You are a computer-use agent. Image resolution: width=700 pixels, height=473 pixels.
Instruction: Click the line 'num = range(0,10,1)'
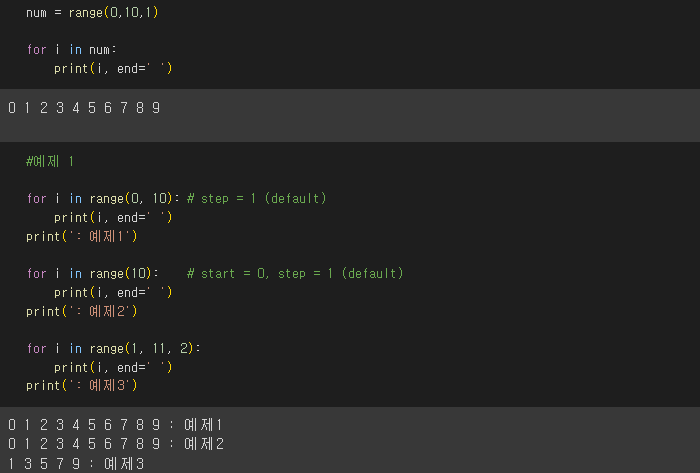[x=92, y=12]
